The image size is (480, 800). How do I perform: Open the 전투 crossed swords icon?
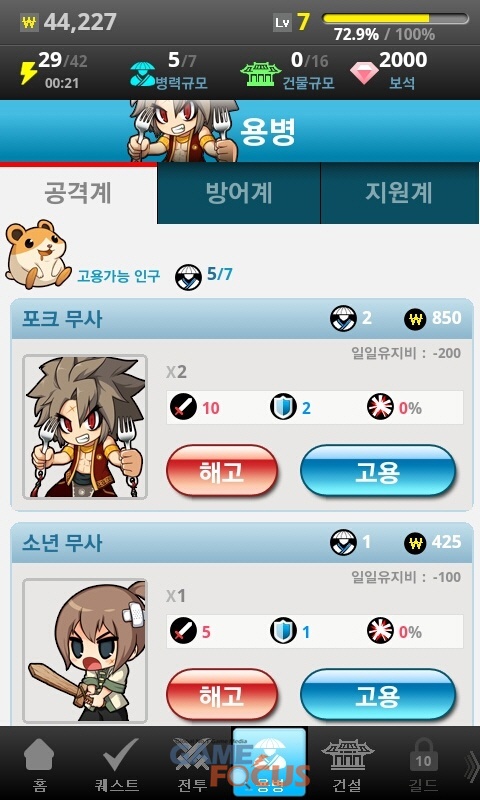[193, 755]
